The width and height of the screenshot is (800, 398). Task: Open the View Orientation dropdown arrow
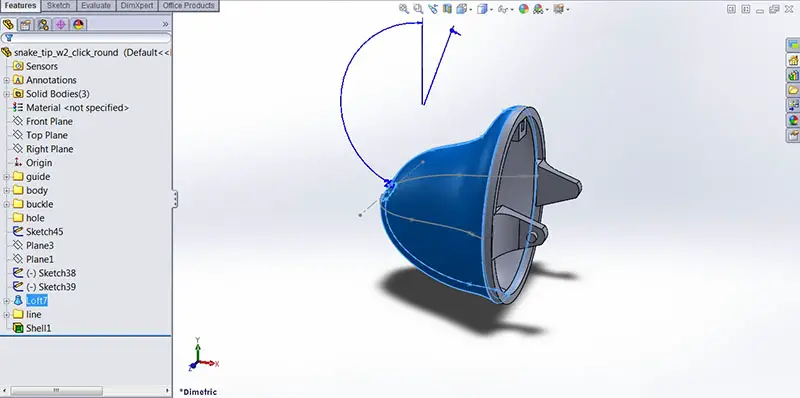(471, 9)
